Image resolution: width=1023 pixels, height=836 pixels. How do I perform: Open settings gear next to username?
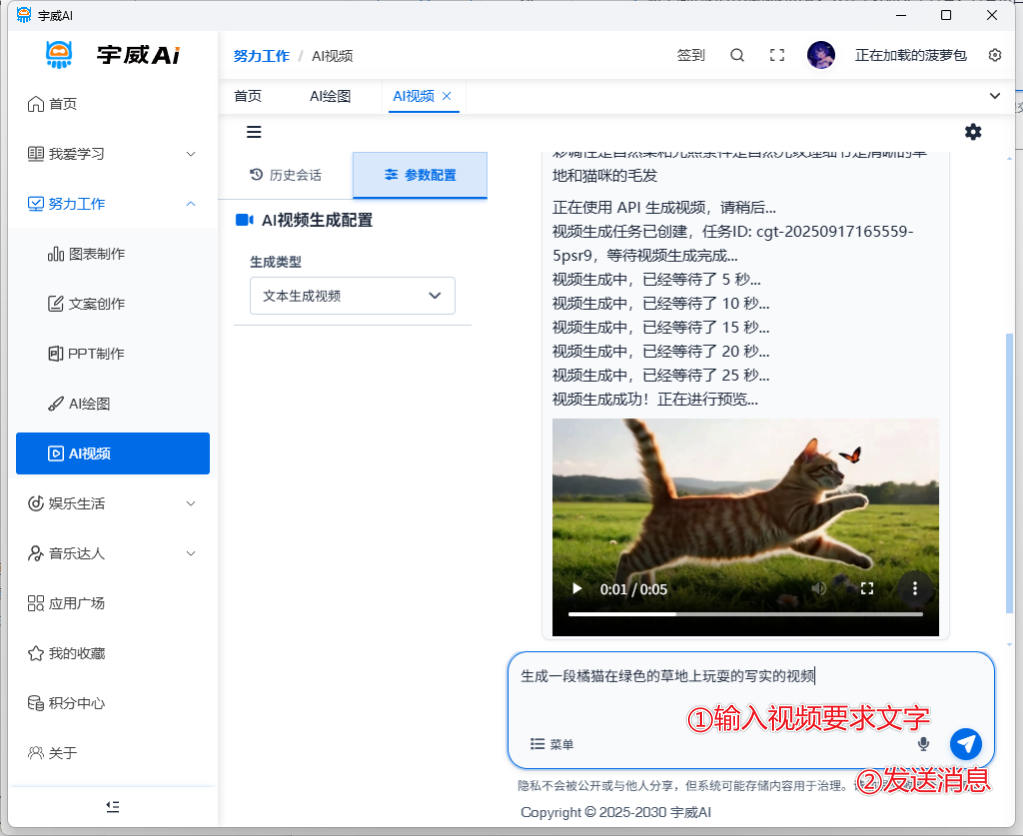point(994,56)
